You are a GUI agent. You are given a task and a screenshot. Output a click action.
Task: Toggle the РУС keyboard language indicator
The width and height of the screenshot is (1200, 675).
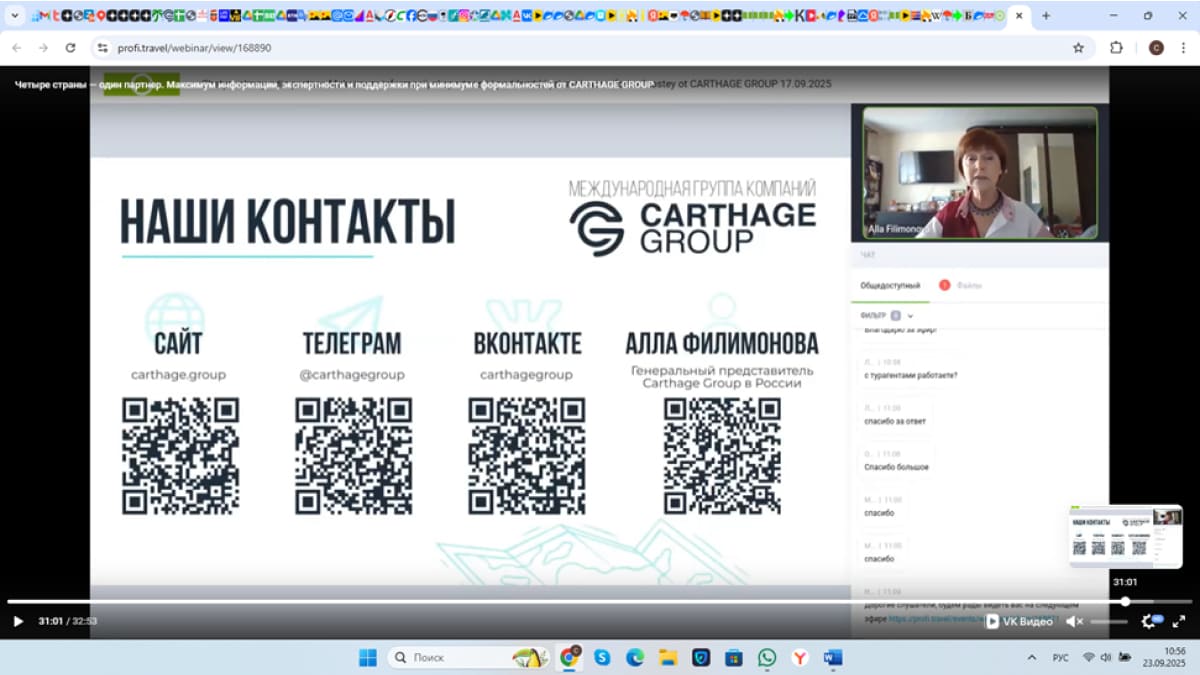[x=1061, y=657]
